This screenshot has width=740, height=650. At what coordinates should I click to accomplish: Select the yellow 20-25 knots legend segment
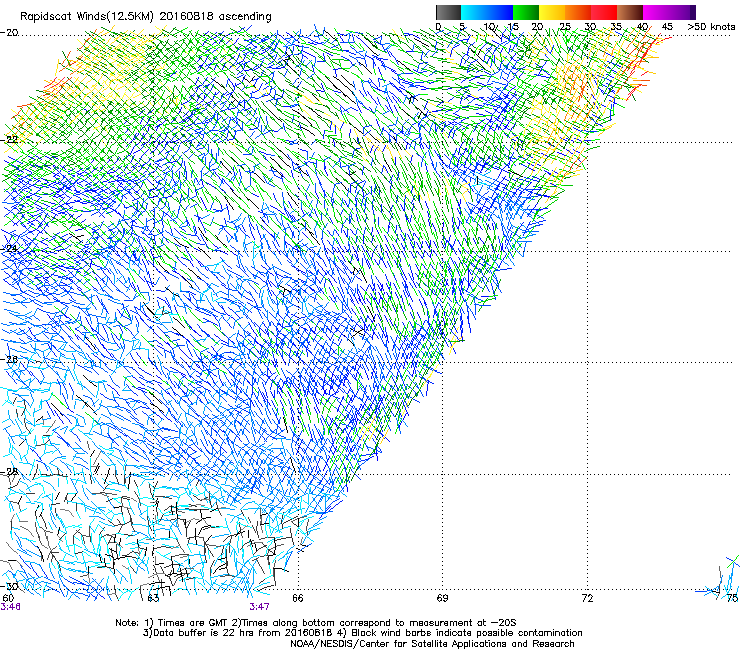[552, 12]
